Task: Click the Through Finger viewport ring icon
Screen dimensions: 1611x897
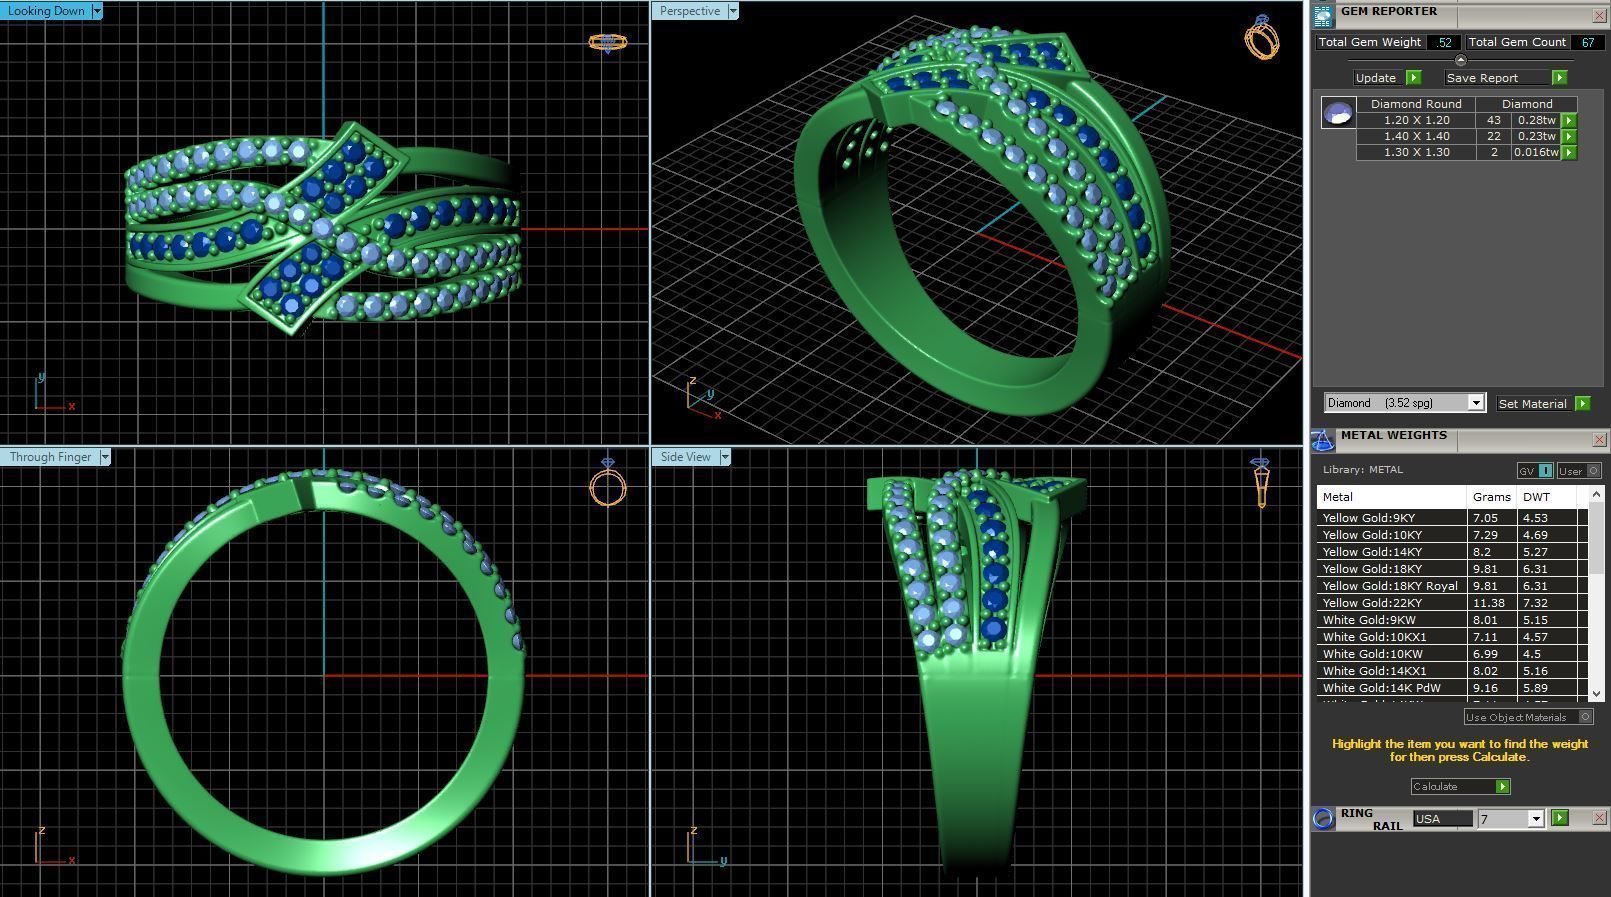Action: click(608, 483)
